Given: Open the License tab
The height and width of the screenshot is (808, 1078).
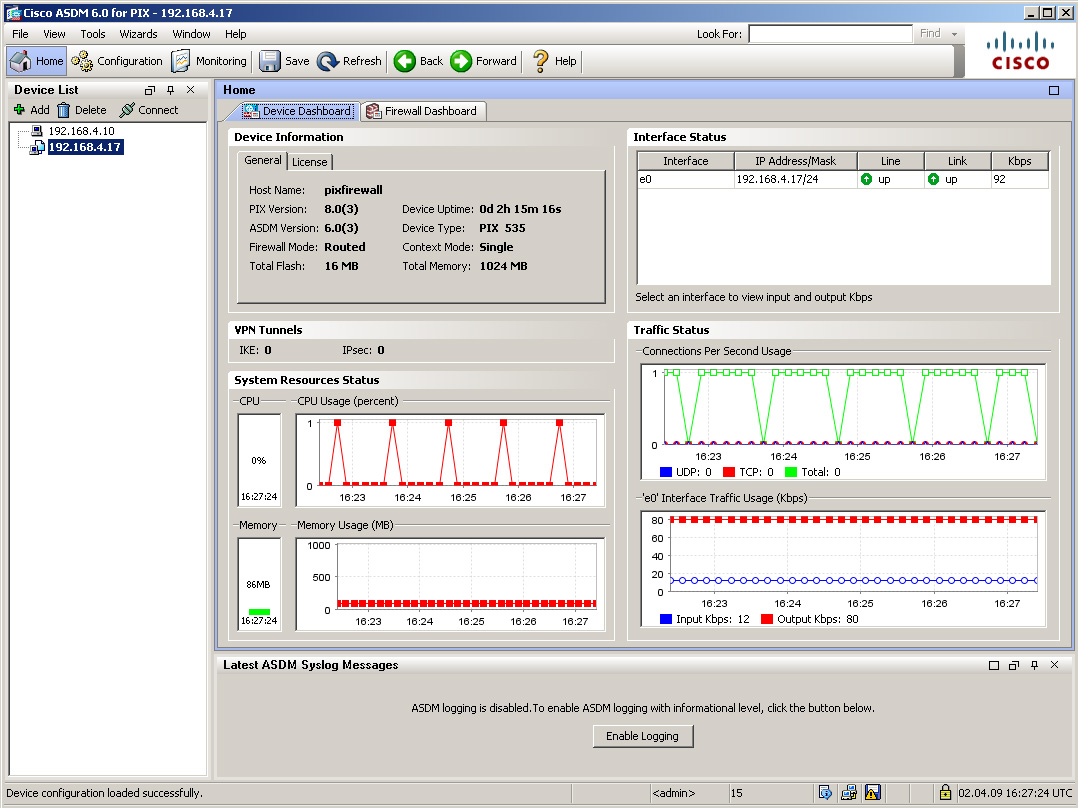Looking at the screenshot, I should [x=309, y=162].
